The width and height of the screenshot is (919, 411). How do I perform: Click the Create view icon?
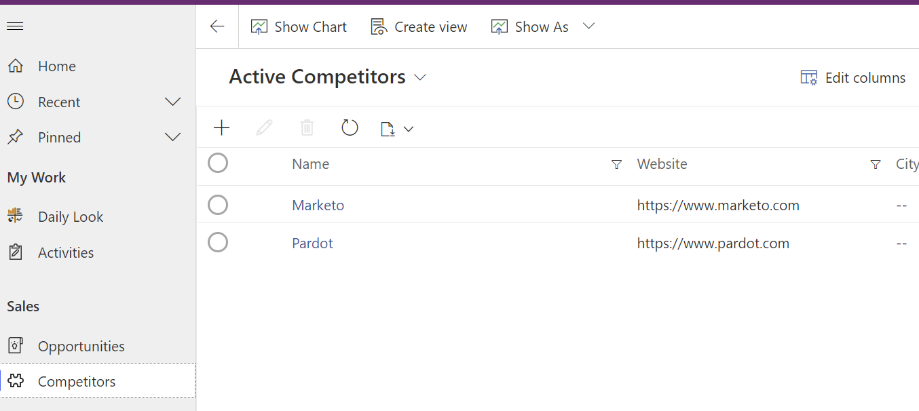379,27
